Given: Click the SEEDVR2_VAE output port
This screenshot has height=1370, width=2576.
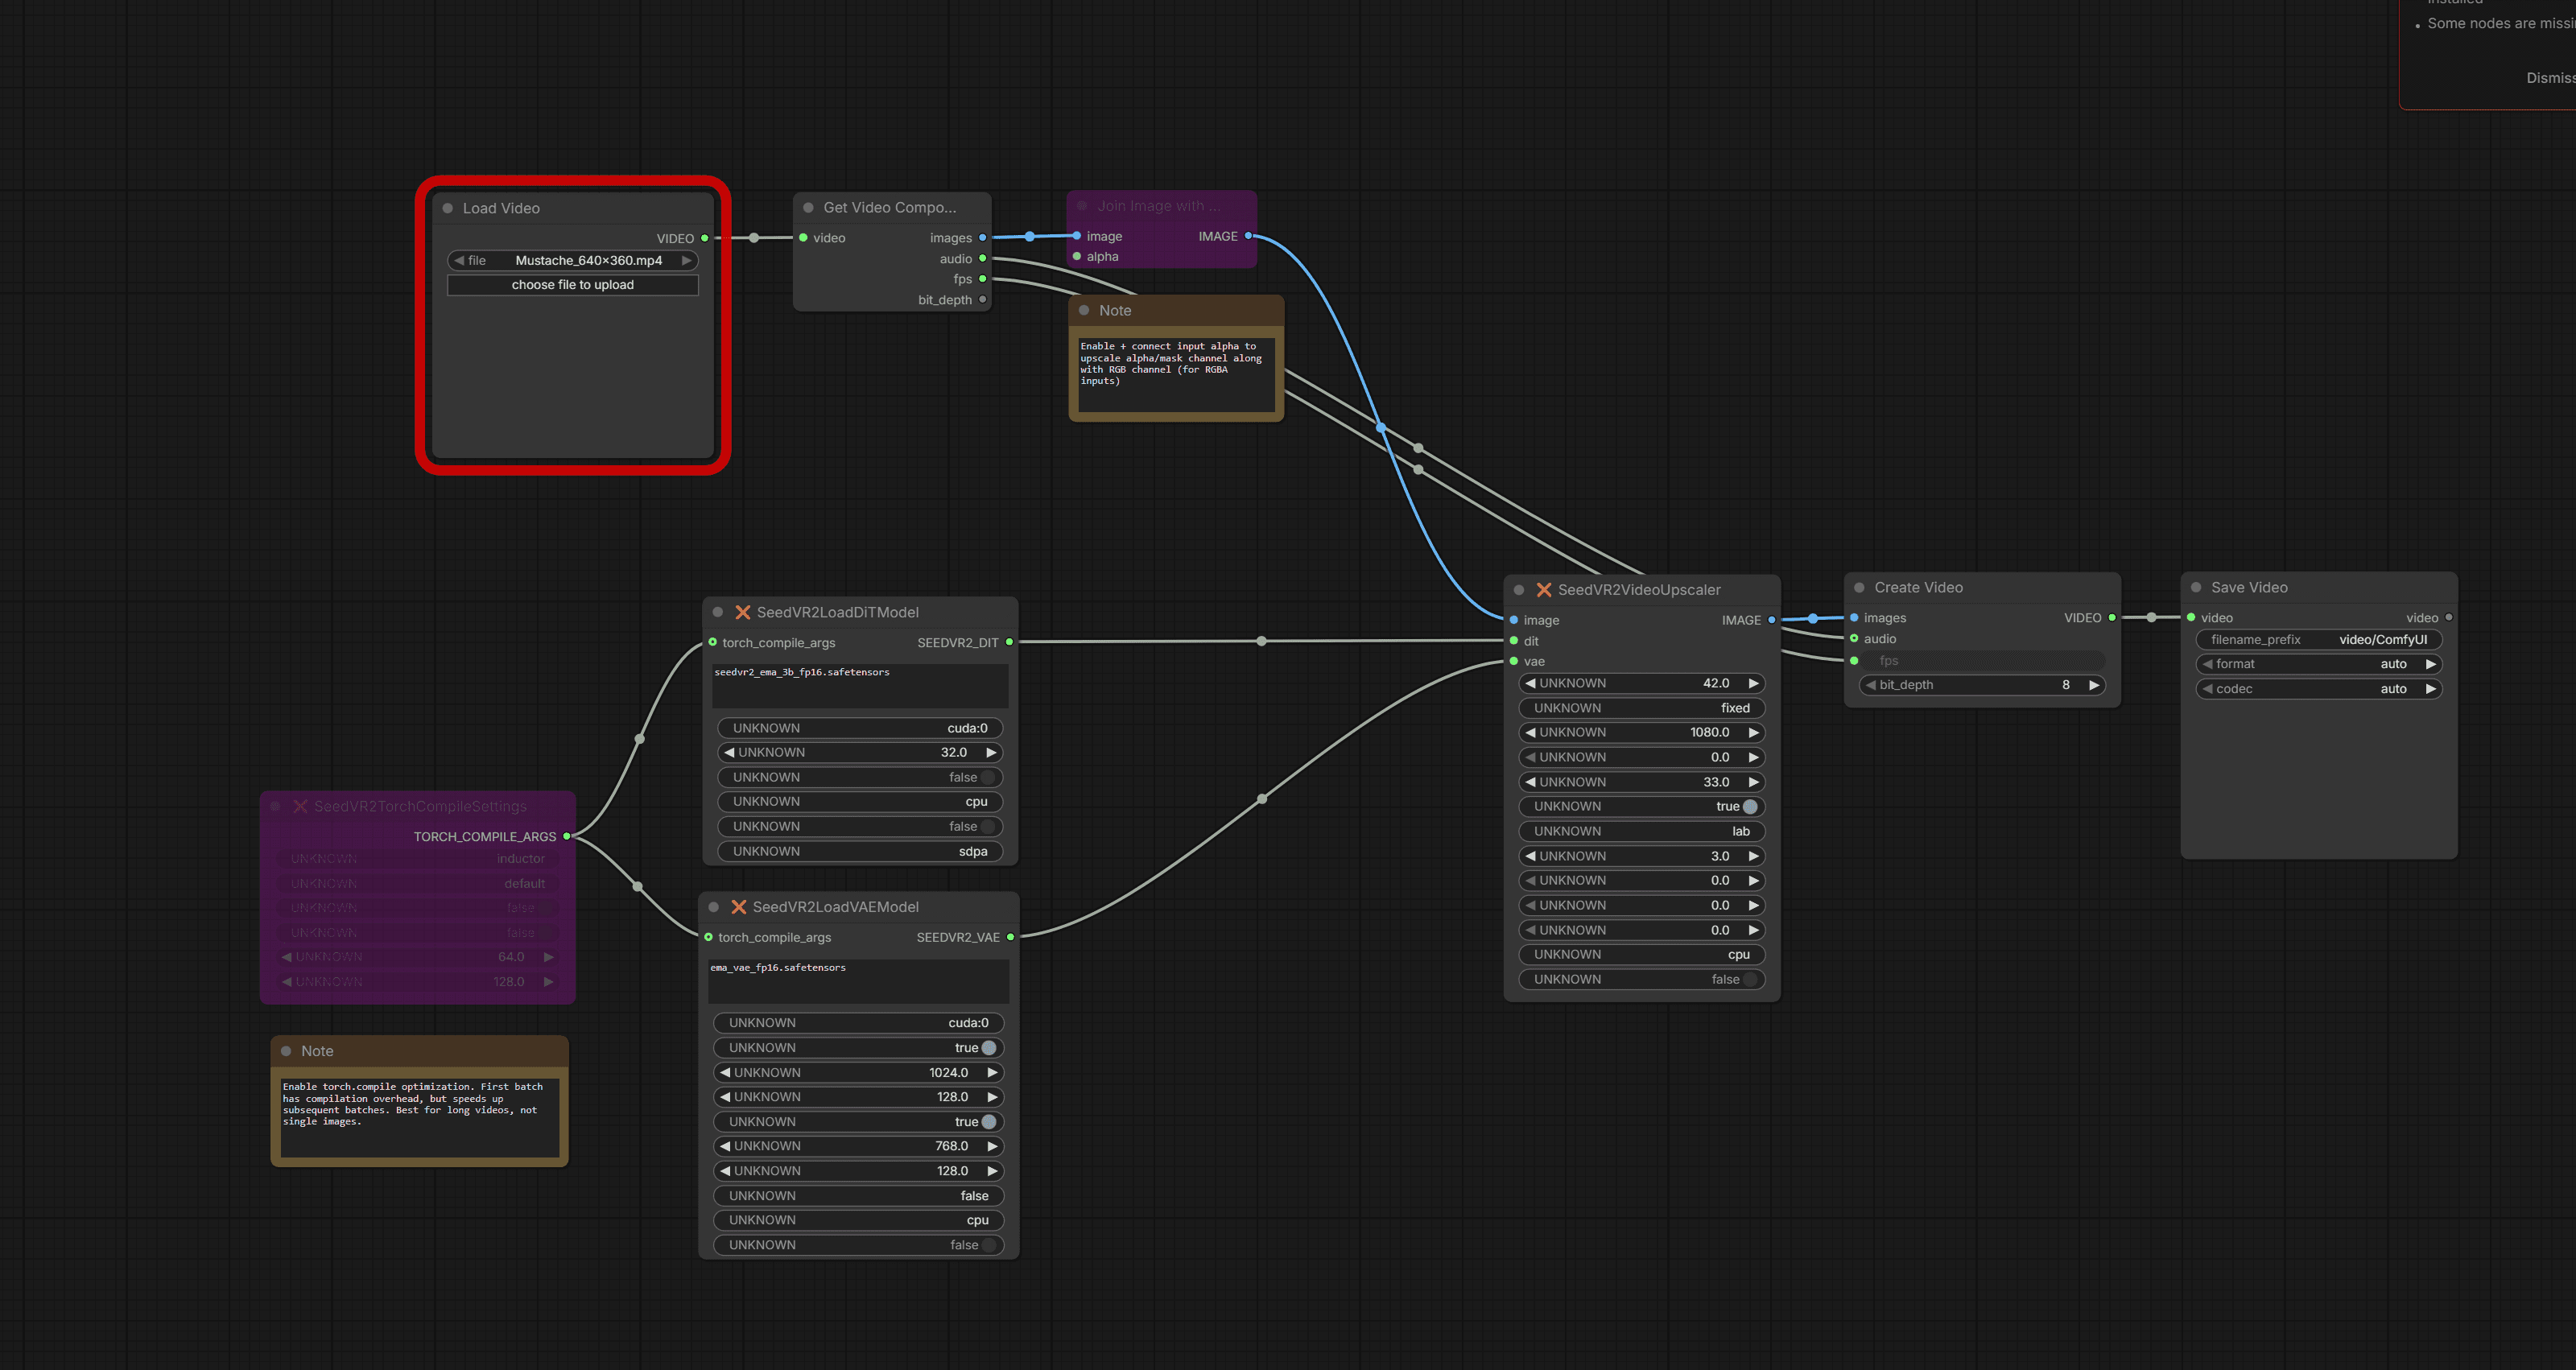Looking at the screenshot, I should click(x=1010, y=937).
